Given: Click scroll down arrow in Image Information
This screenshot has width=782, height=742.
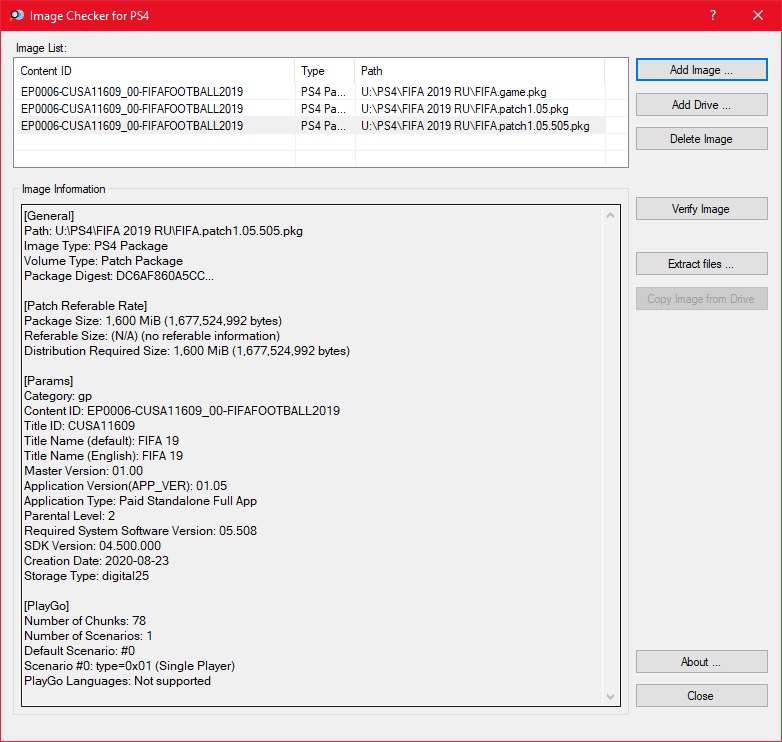Looking at the screenshot, I should pyautogui.click(x=610, y=697).
